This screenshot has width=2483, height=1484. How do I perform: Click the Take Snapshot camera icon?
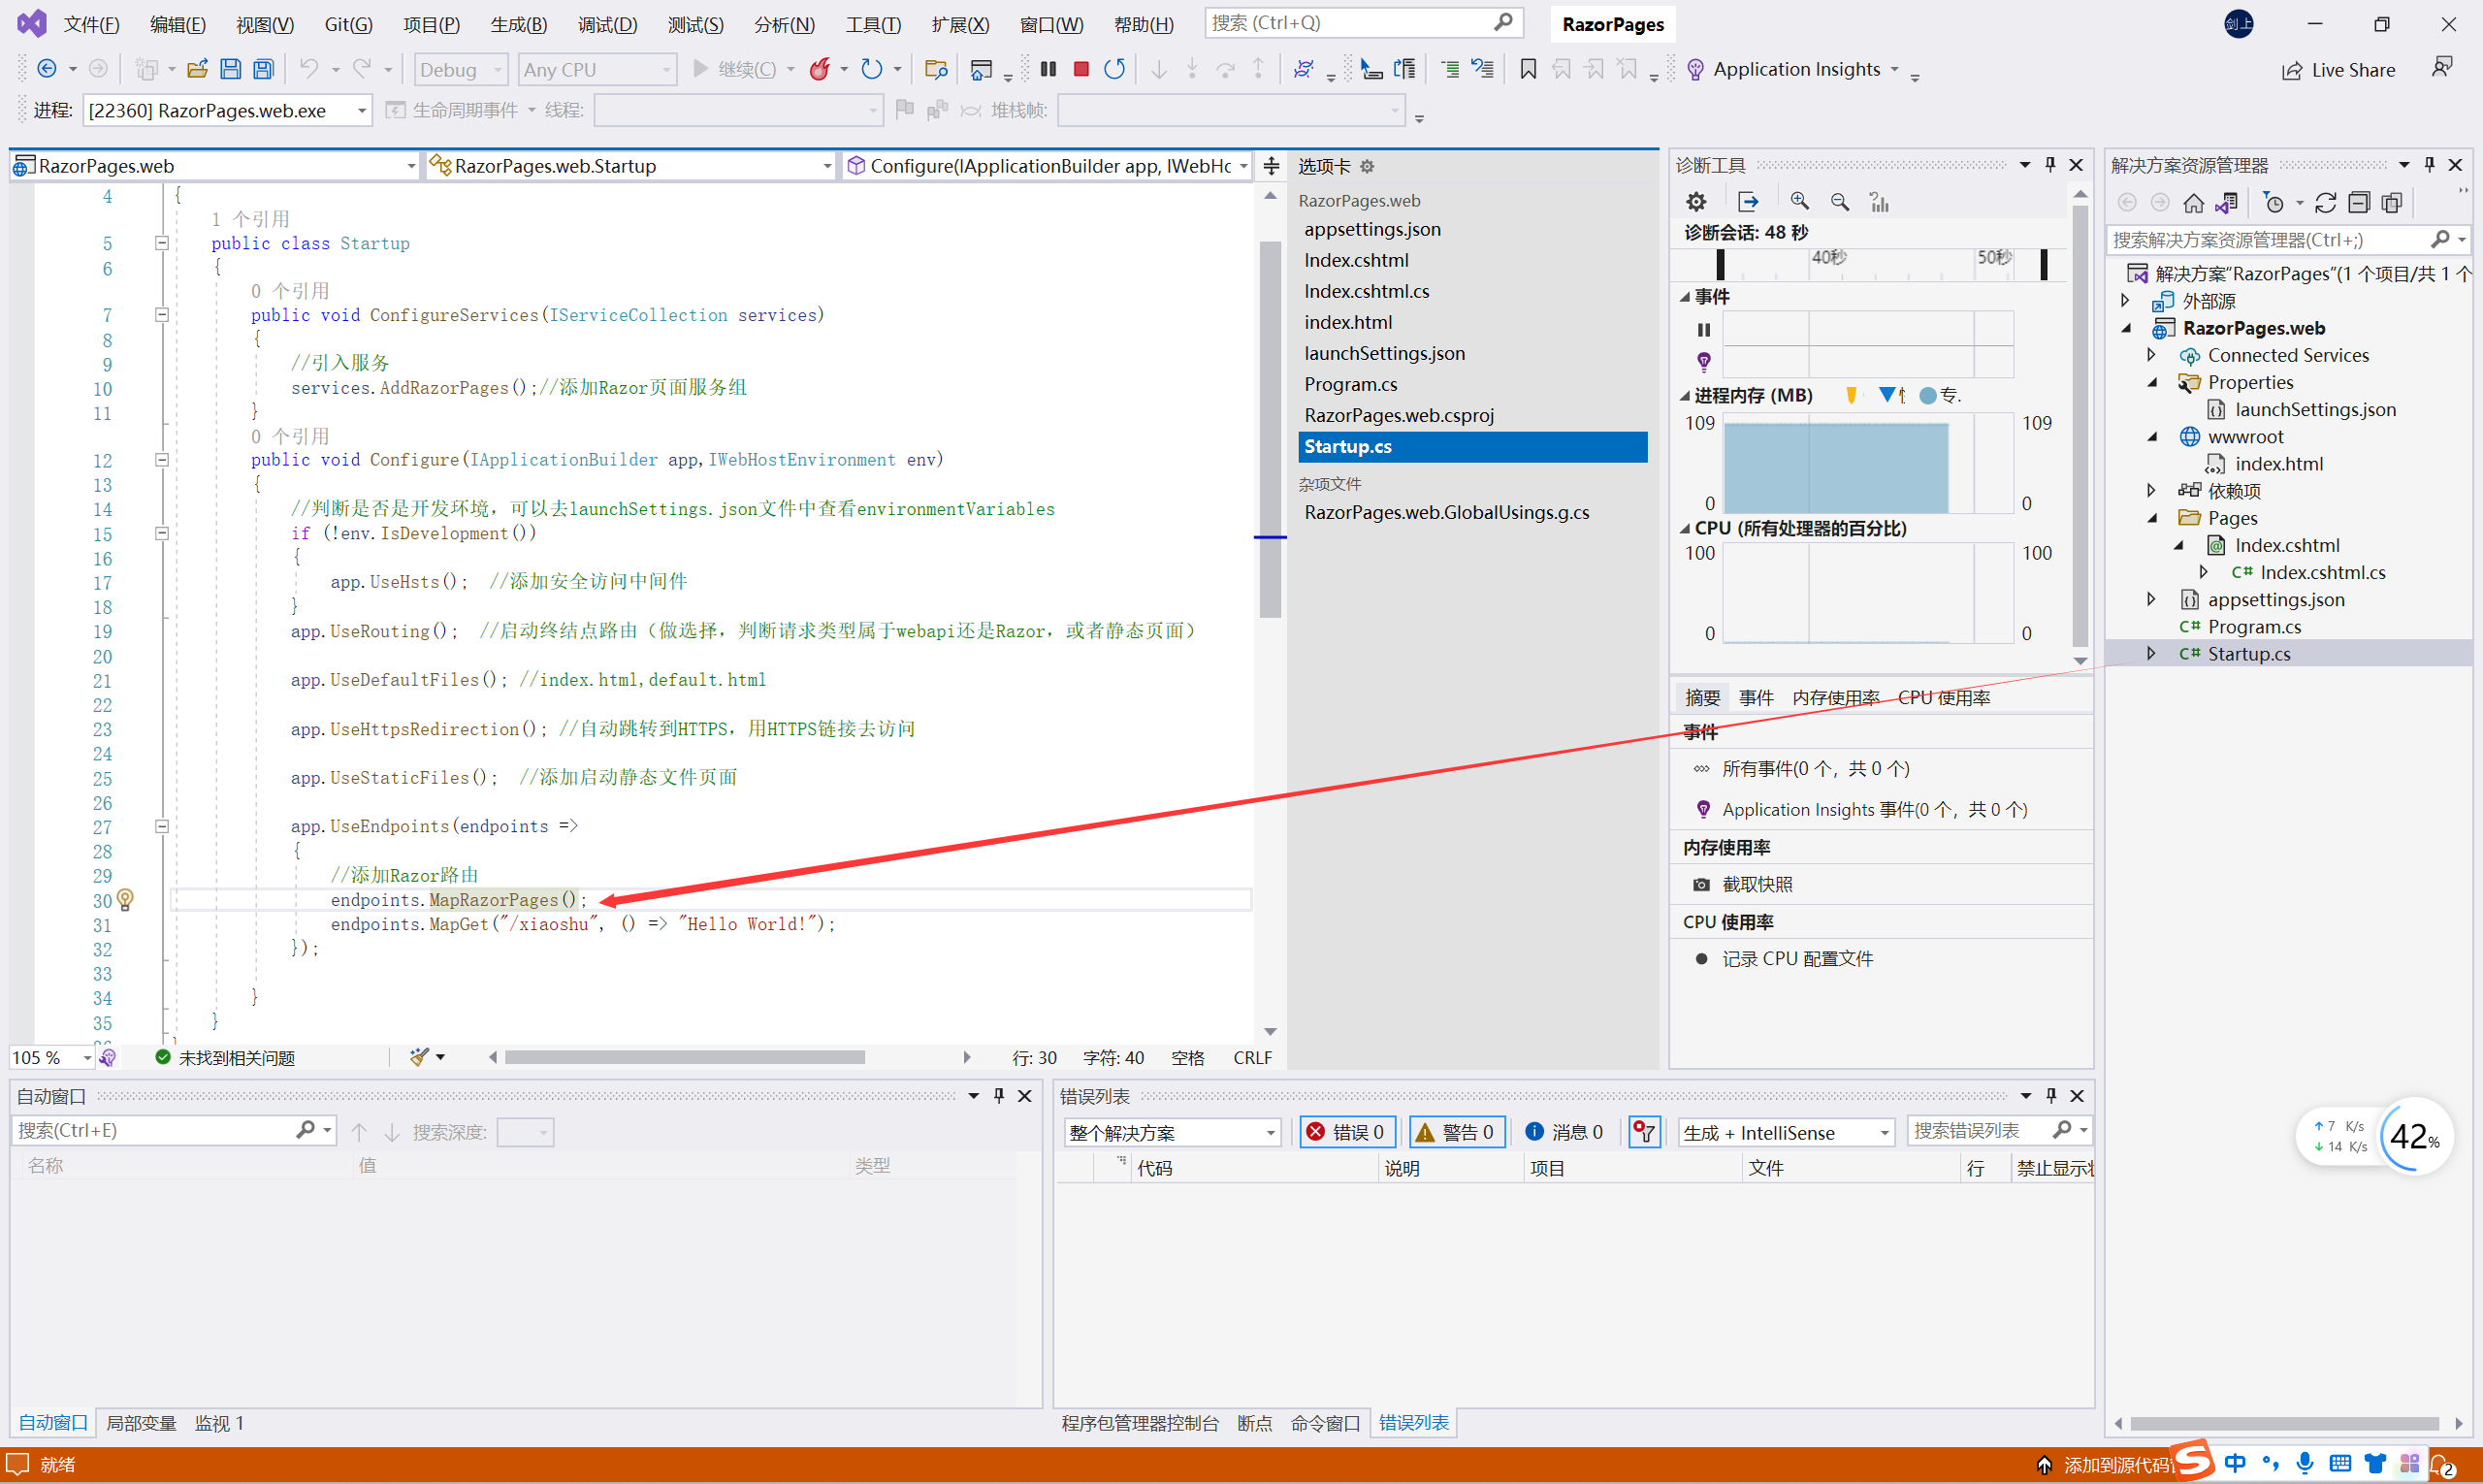coord(1701,884)
